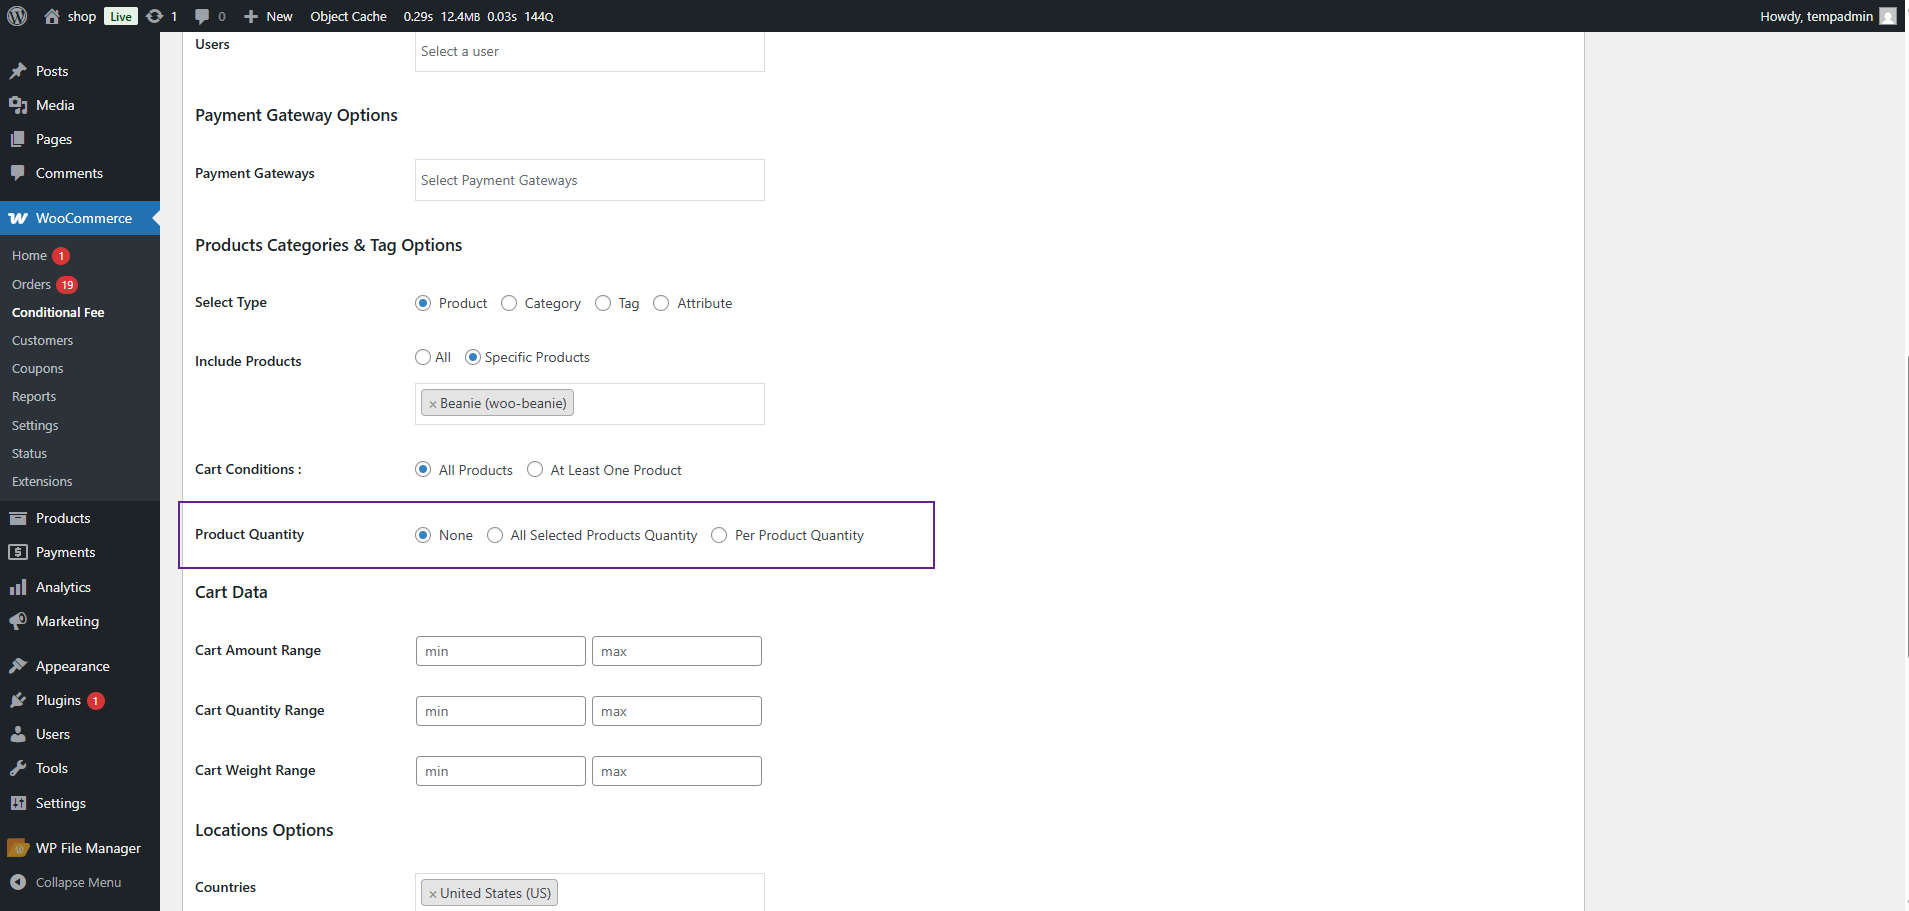Open the Media library menu icon
The width and height of the screenshot is (1909, 911).
point(18,105)
